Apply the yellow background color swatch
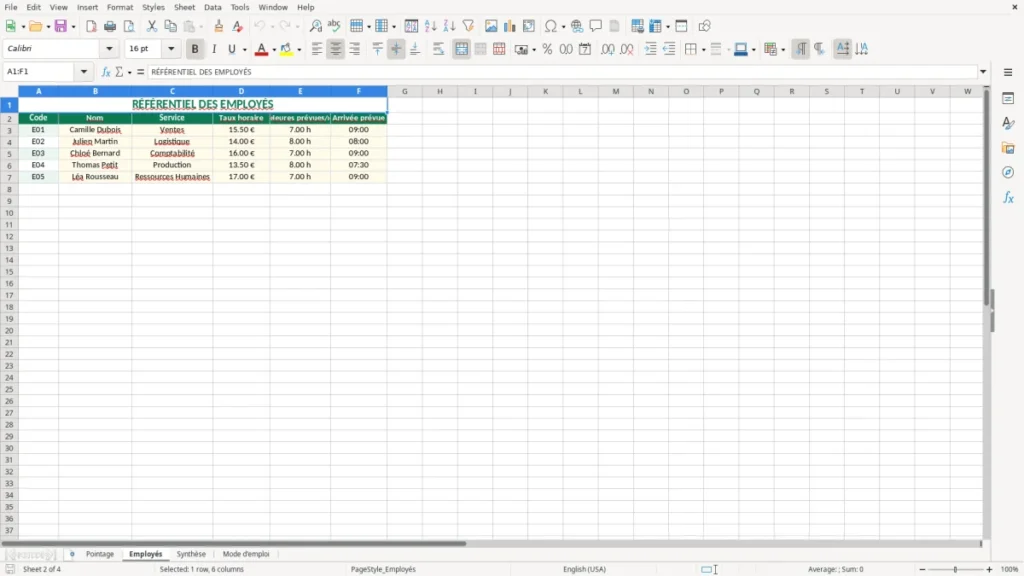 286,49
